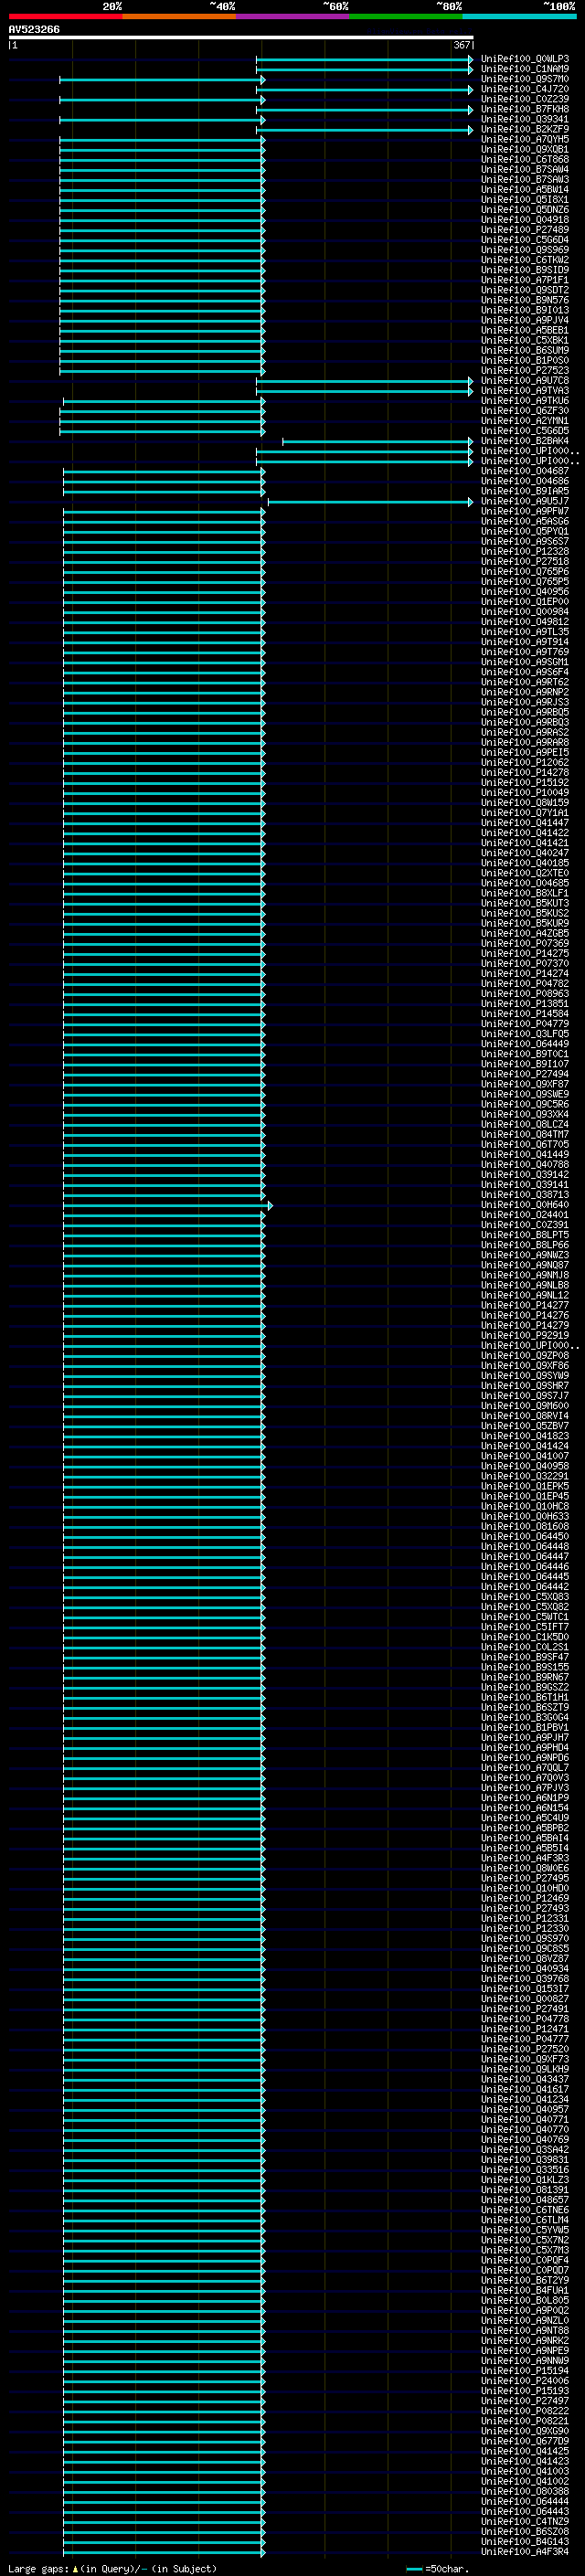Select hit label UniRef100_P04779
The width and height of the screenshot is (585, 2576).
coord(524,1024)
